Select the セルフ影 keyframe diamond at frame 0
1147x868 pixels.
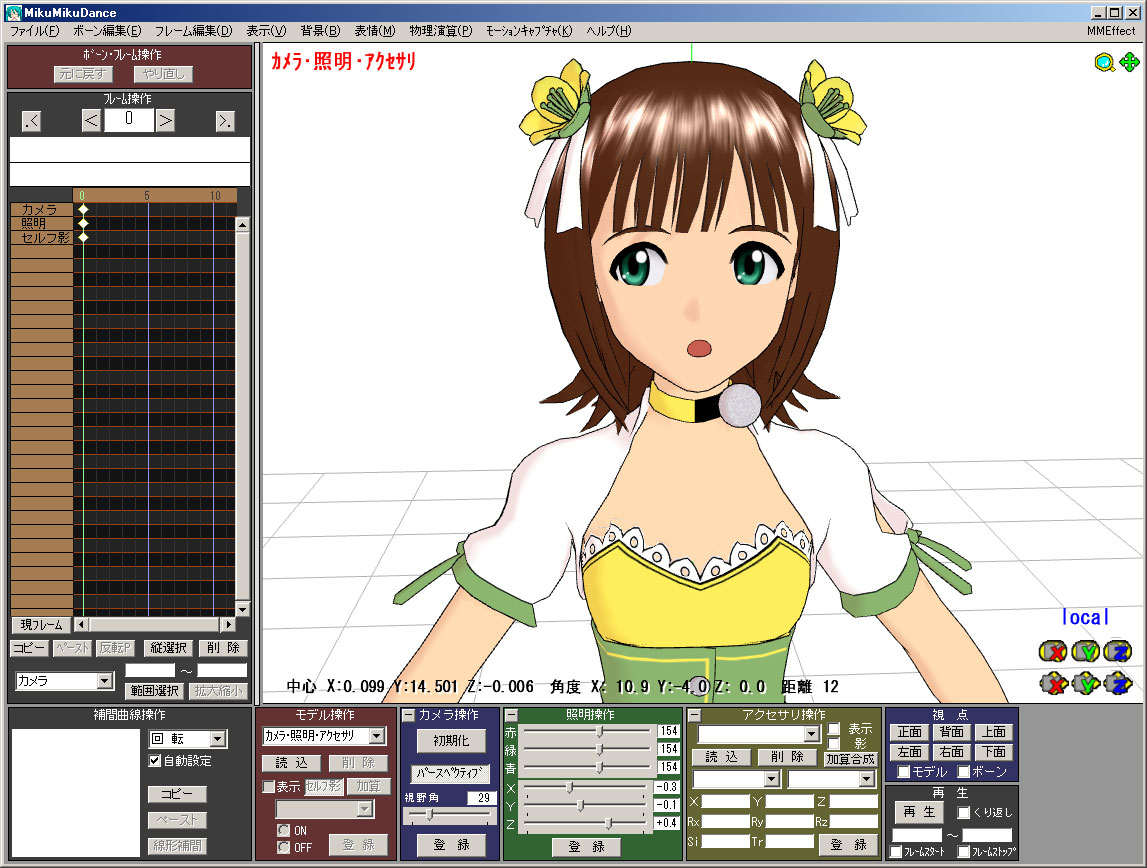coord(83,237)
